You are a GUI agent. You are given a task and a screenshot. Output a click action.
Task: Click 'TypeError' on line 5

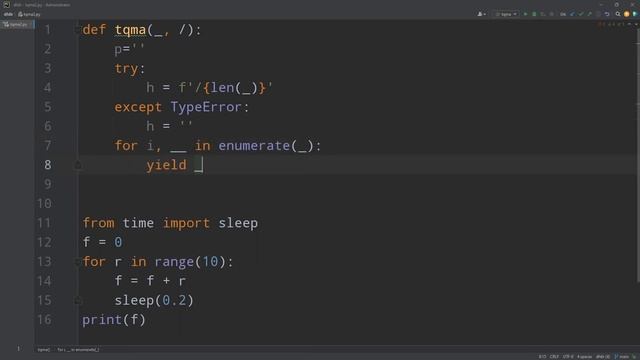pyautogui.click(x=206, y=107)
